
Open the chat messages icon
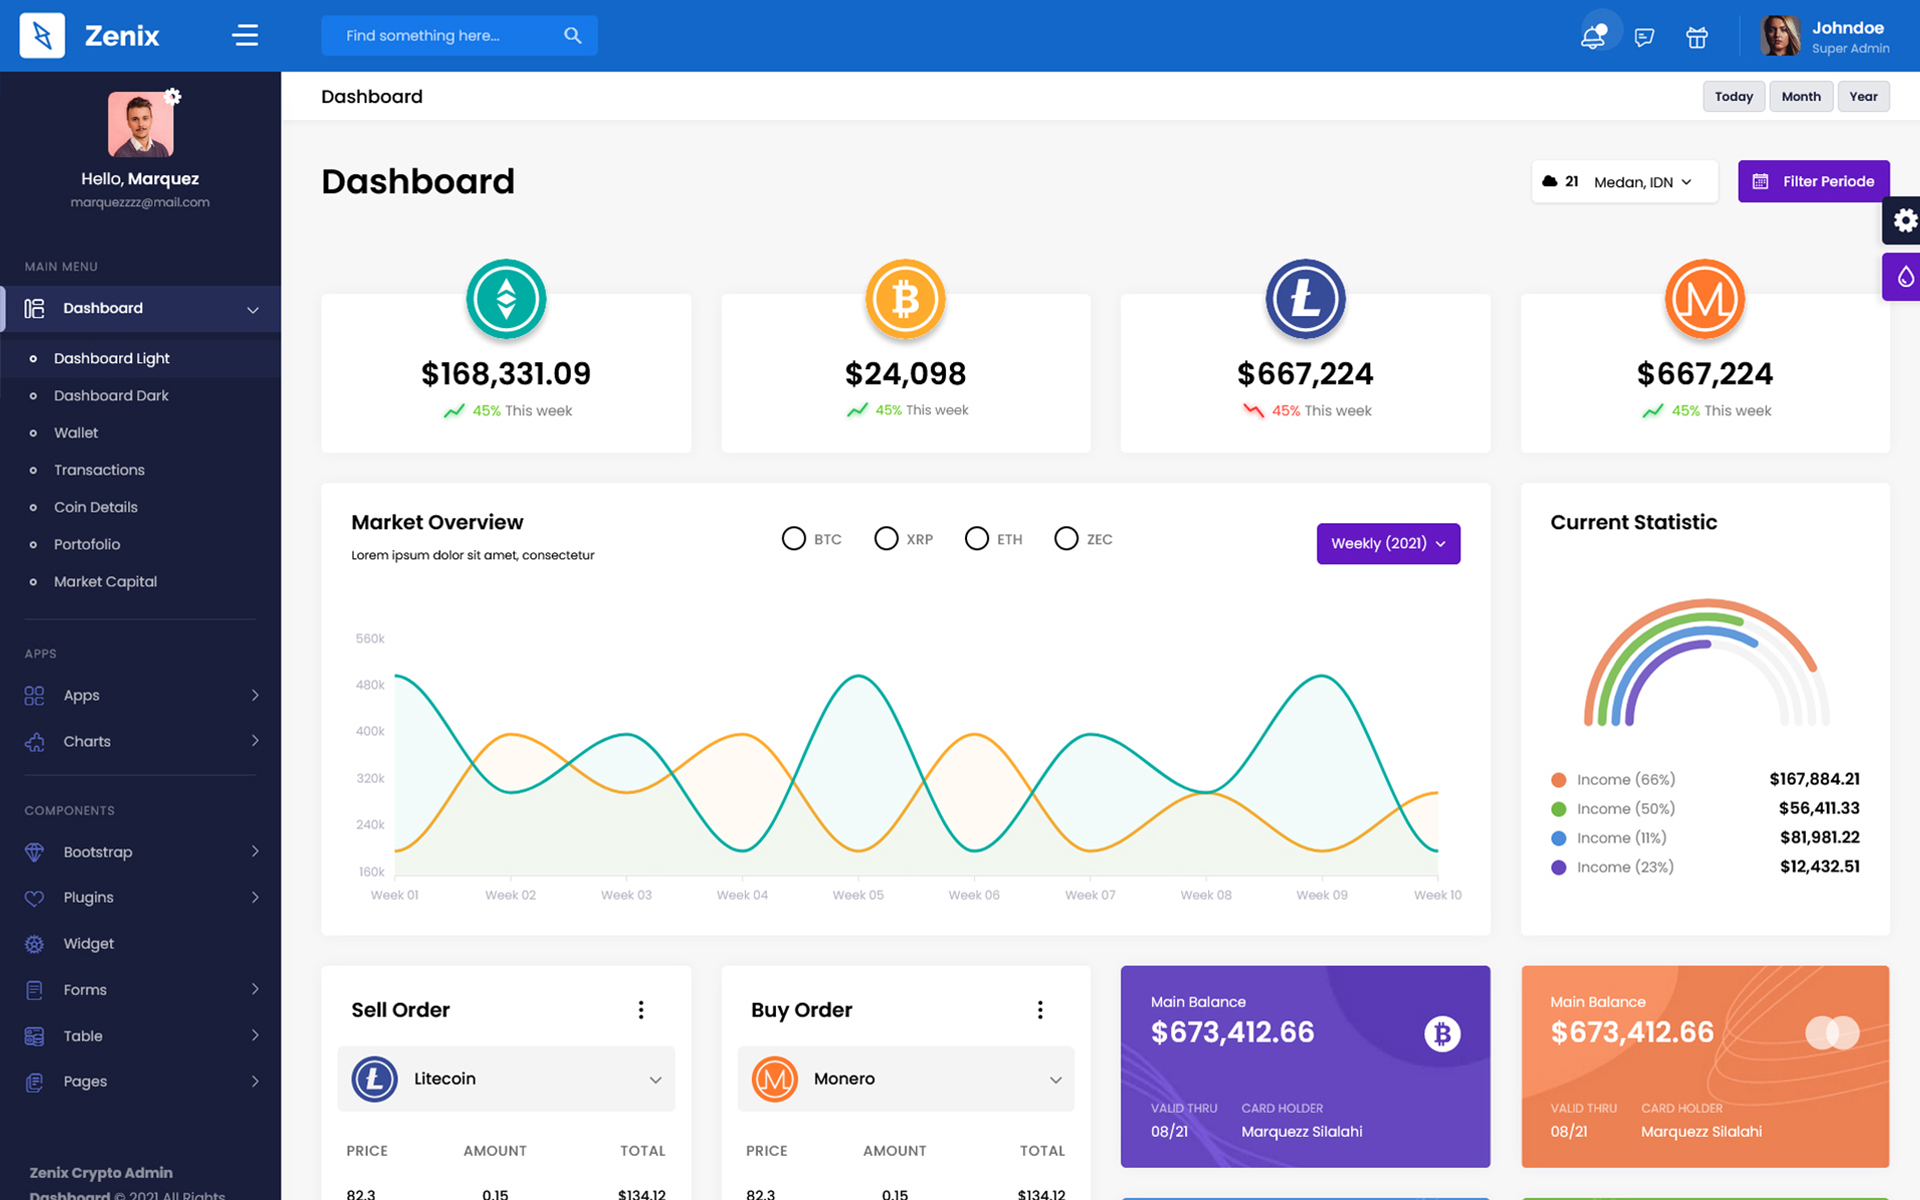click(1644, 37)
